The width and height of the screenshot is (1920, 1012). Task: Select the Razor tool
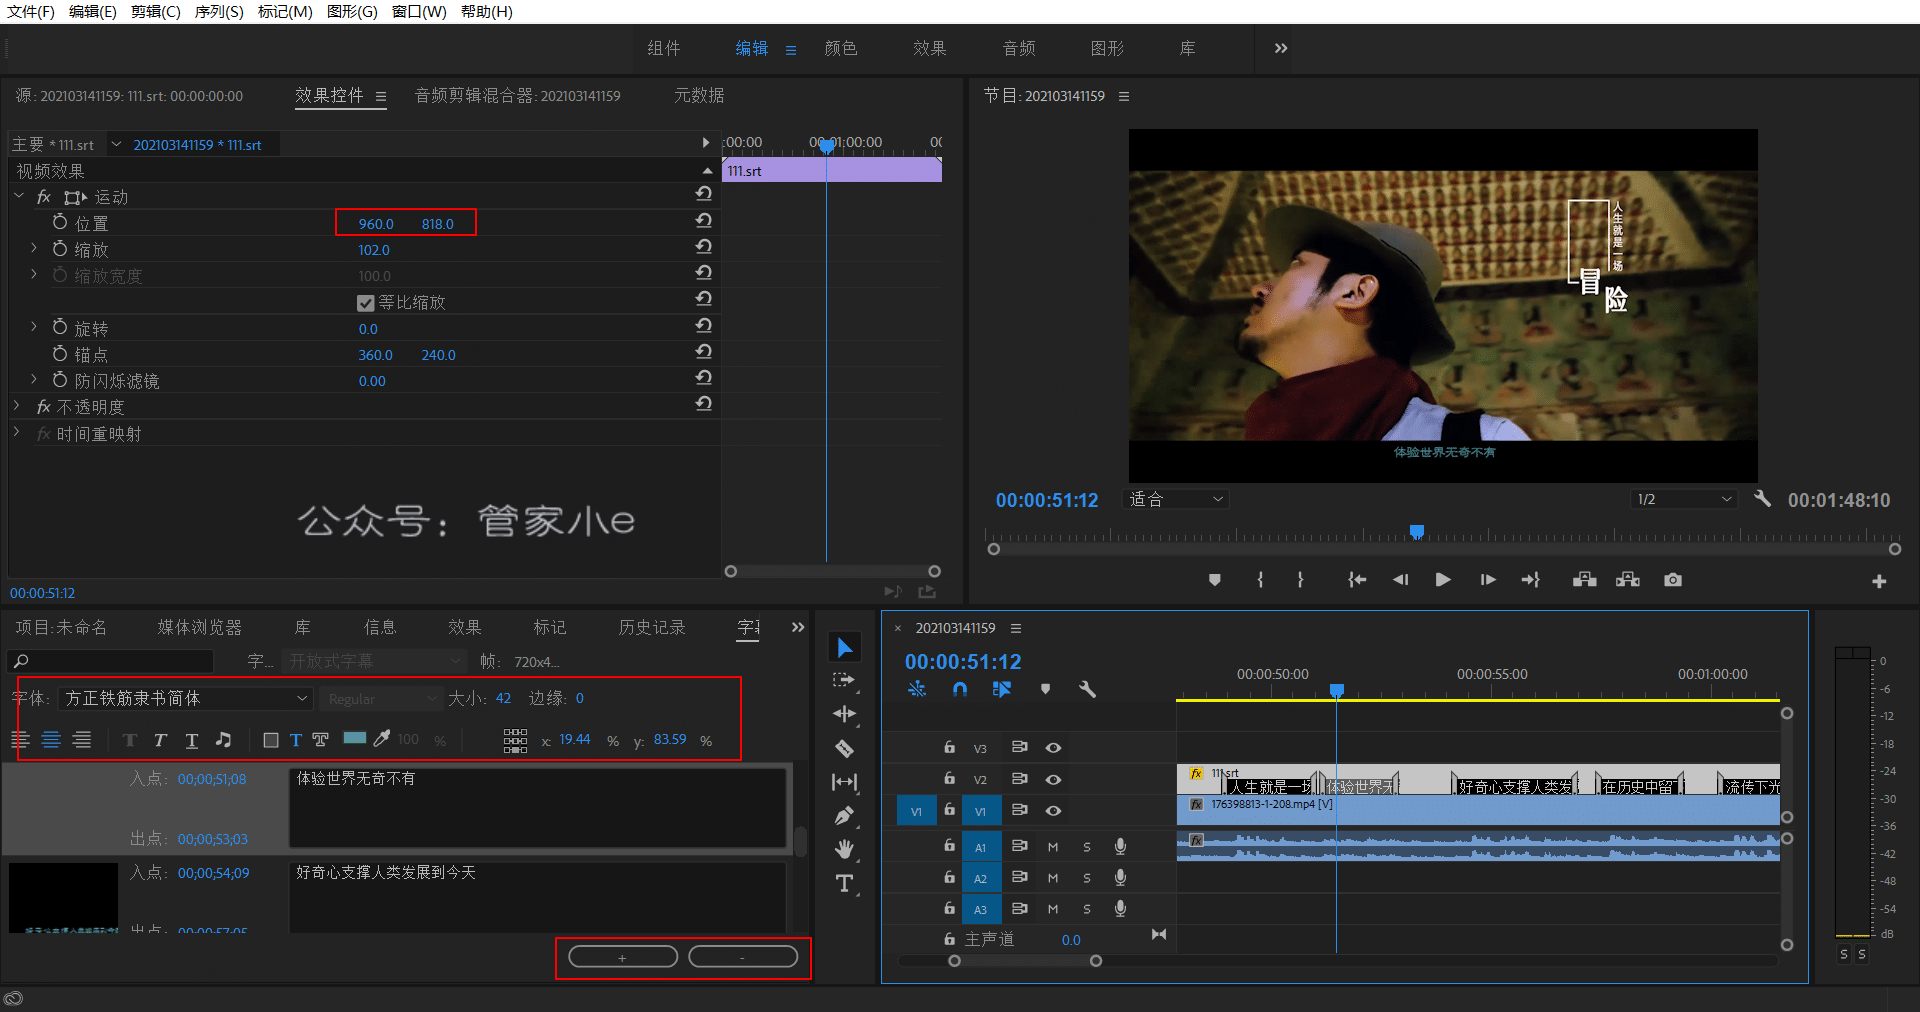[845, 748]
